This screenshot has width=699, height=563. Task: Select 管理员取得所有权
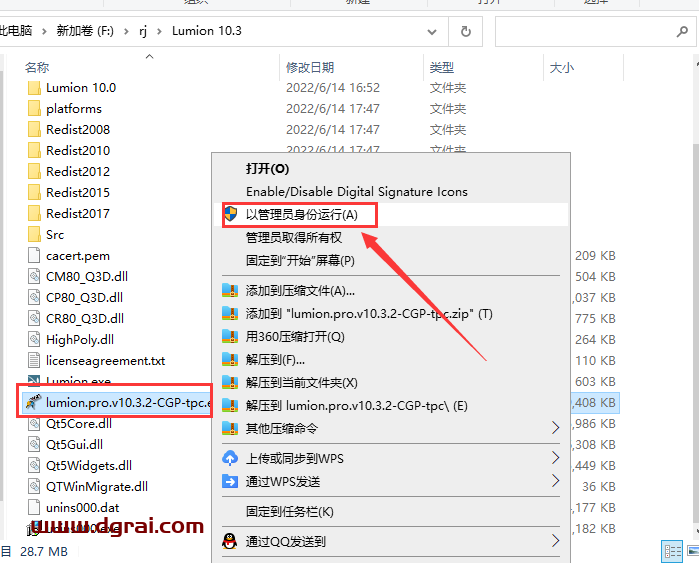294,238
